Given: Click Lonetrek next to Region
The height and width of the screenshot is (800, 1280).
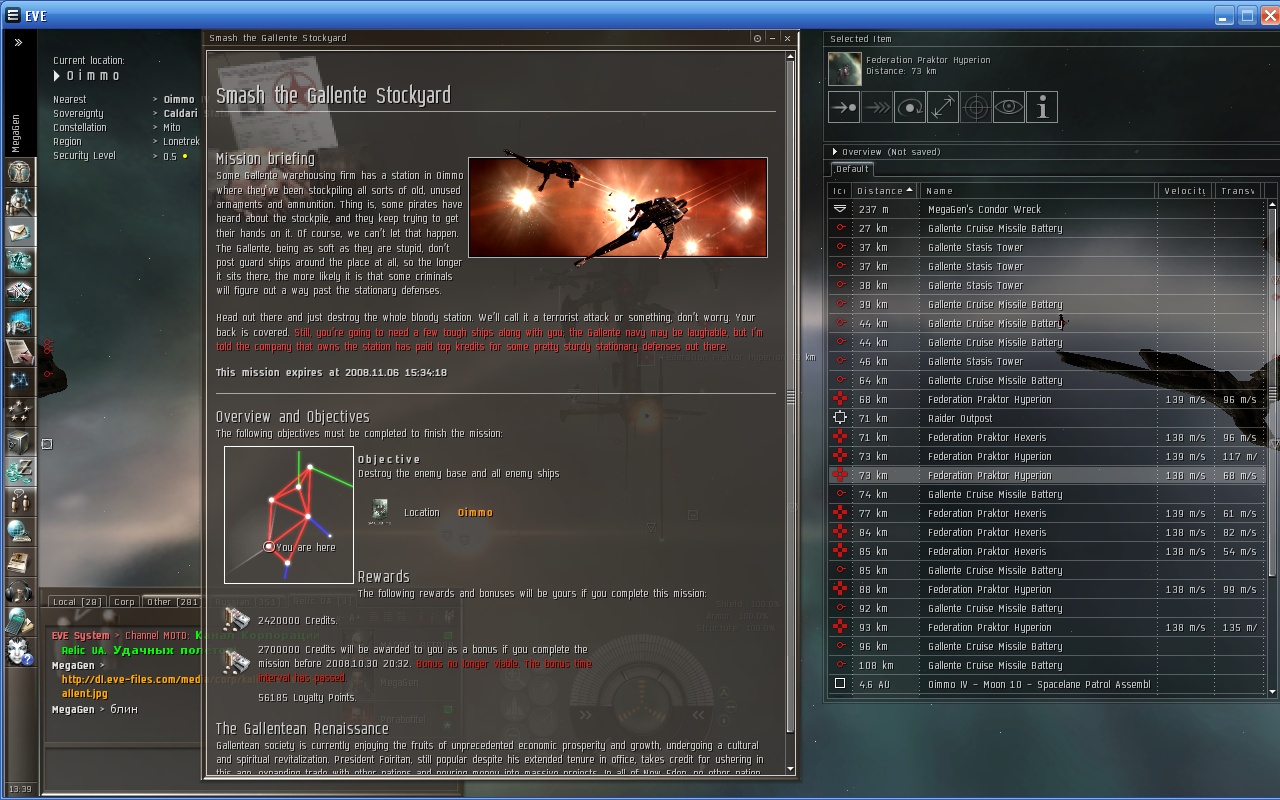Looking at the screenshot, I should 182,141.
